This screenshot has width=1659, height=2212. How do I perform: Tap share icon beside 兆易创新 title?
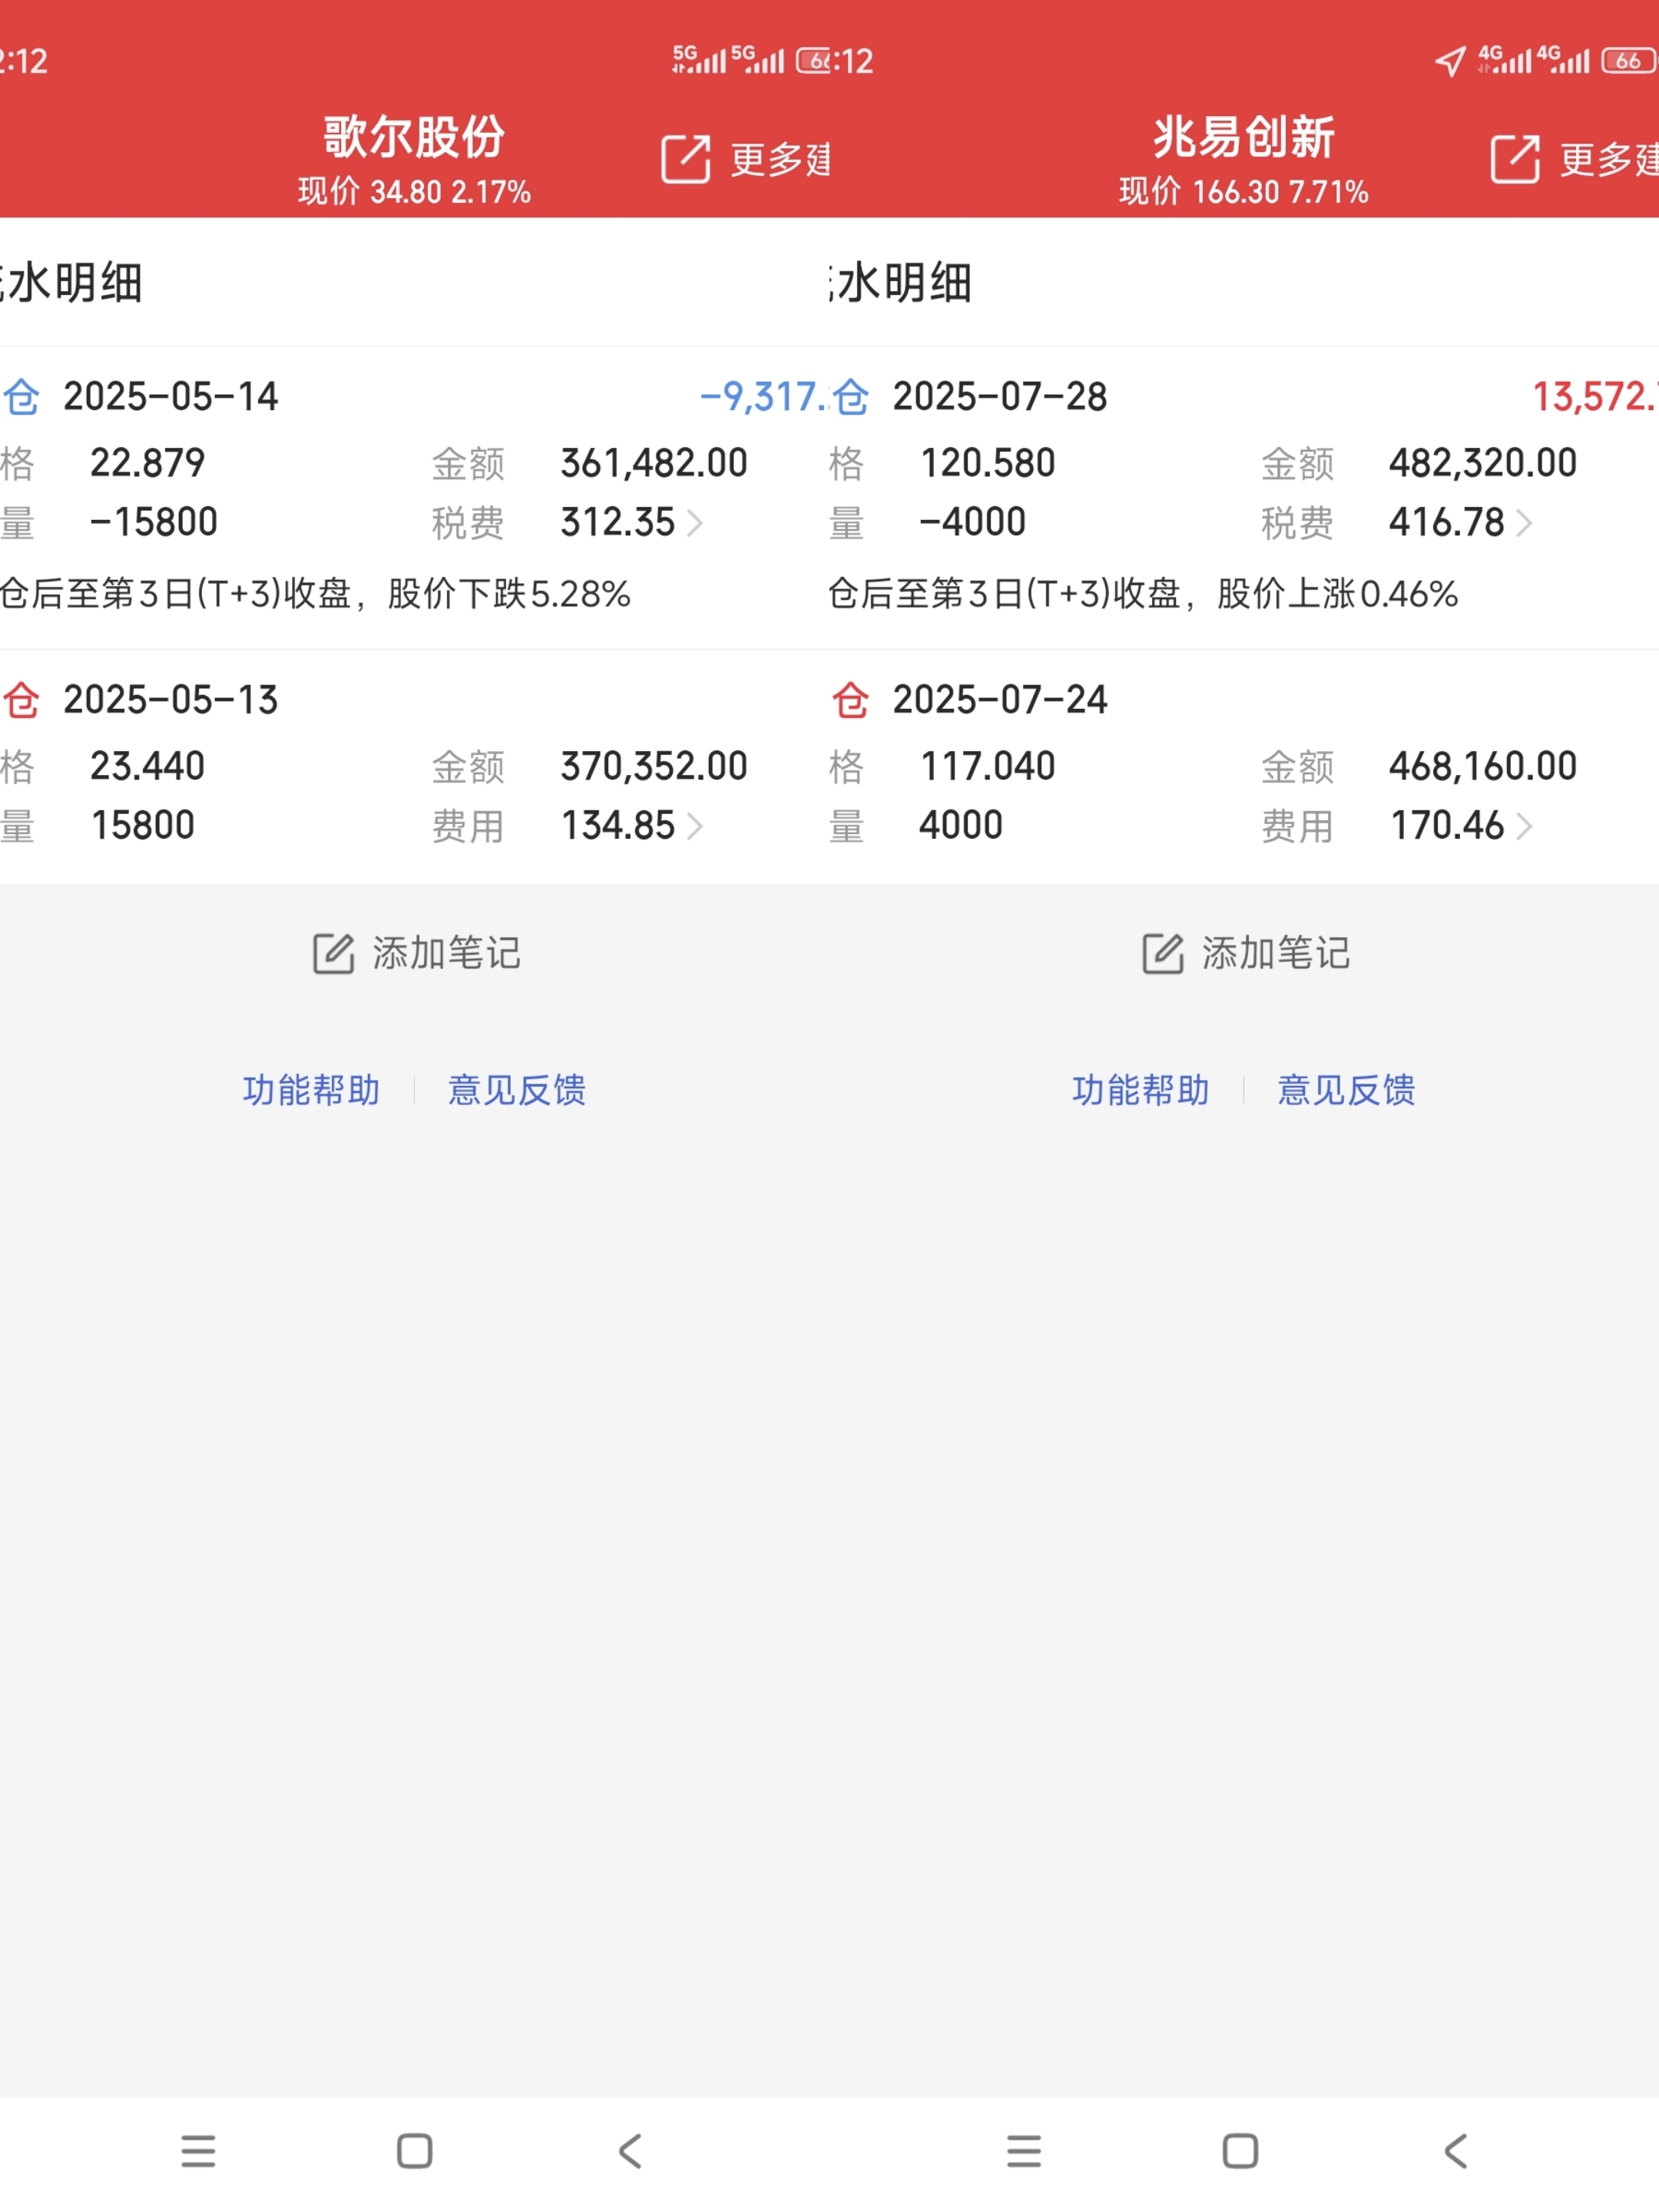1515,159
